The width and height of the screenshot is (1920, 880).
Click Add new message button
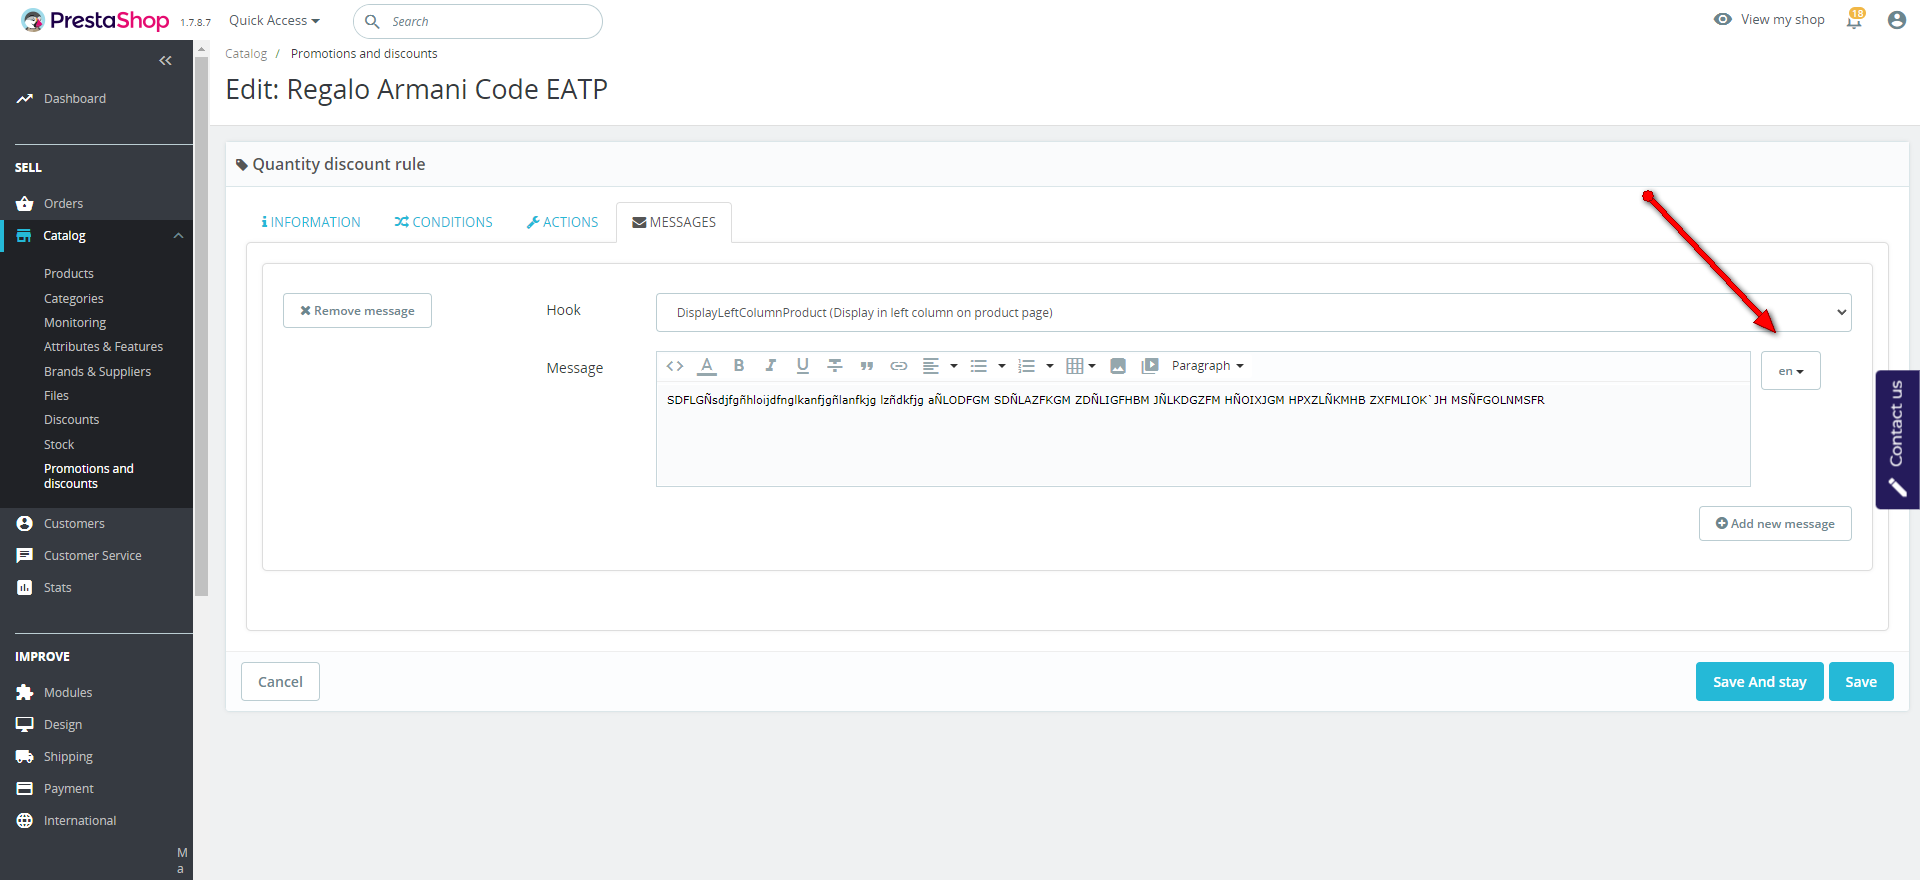(1775, 524)
